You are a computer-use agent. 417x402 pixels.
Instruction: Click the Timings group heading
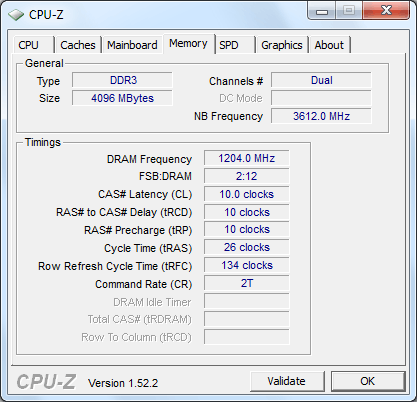(43, 143)
